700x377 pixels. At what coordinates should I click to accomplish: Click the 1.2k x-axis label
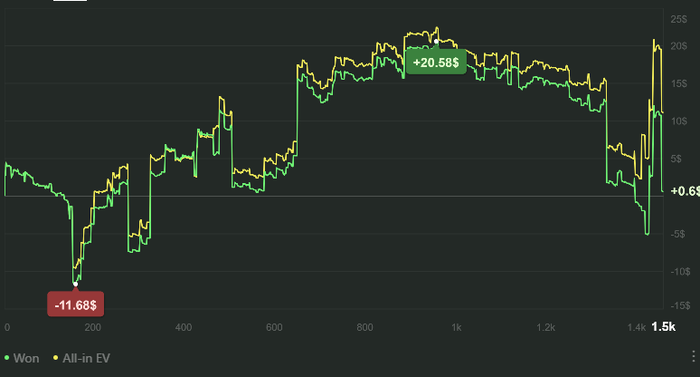pos(546,327)
